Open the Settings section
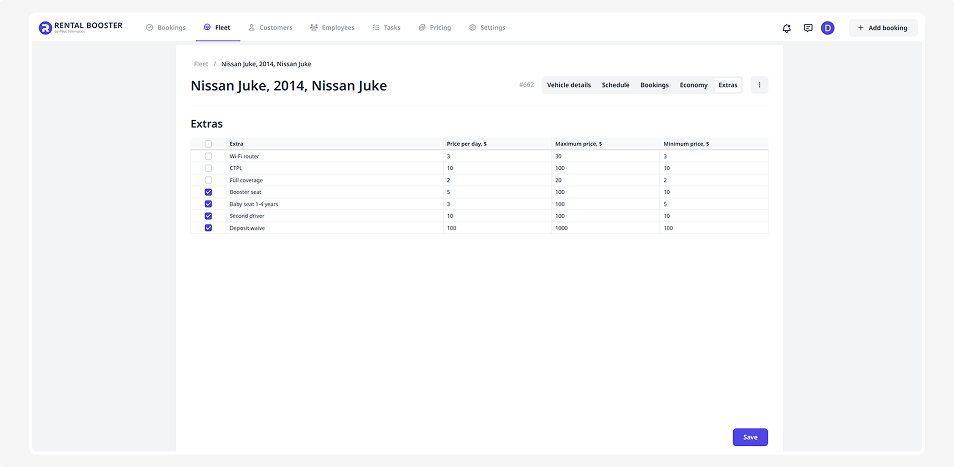The width and height of the screenshot is (954, 467). [487, 28]
